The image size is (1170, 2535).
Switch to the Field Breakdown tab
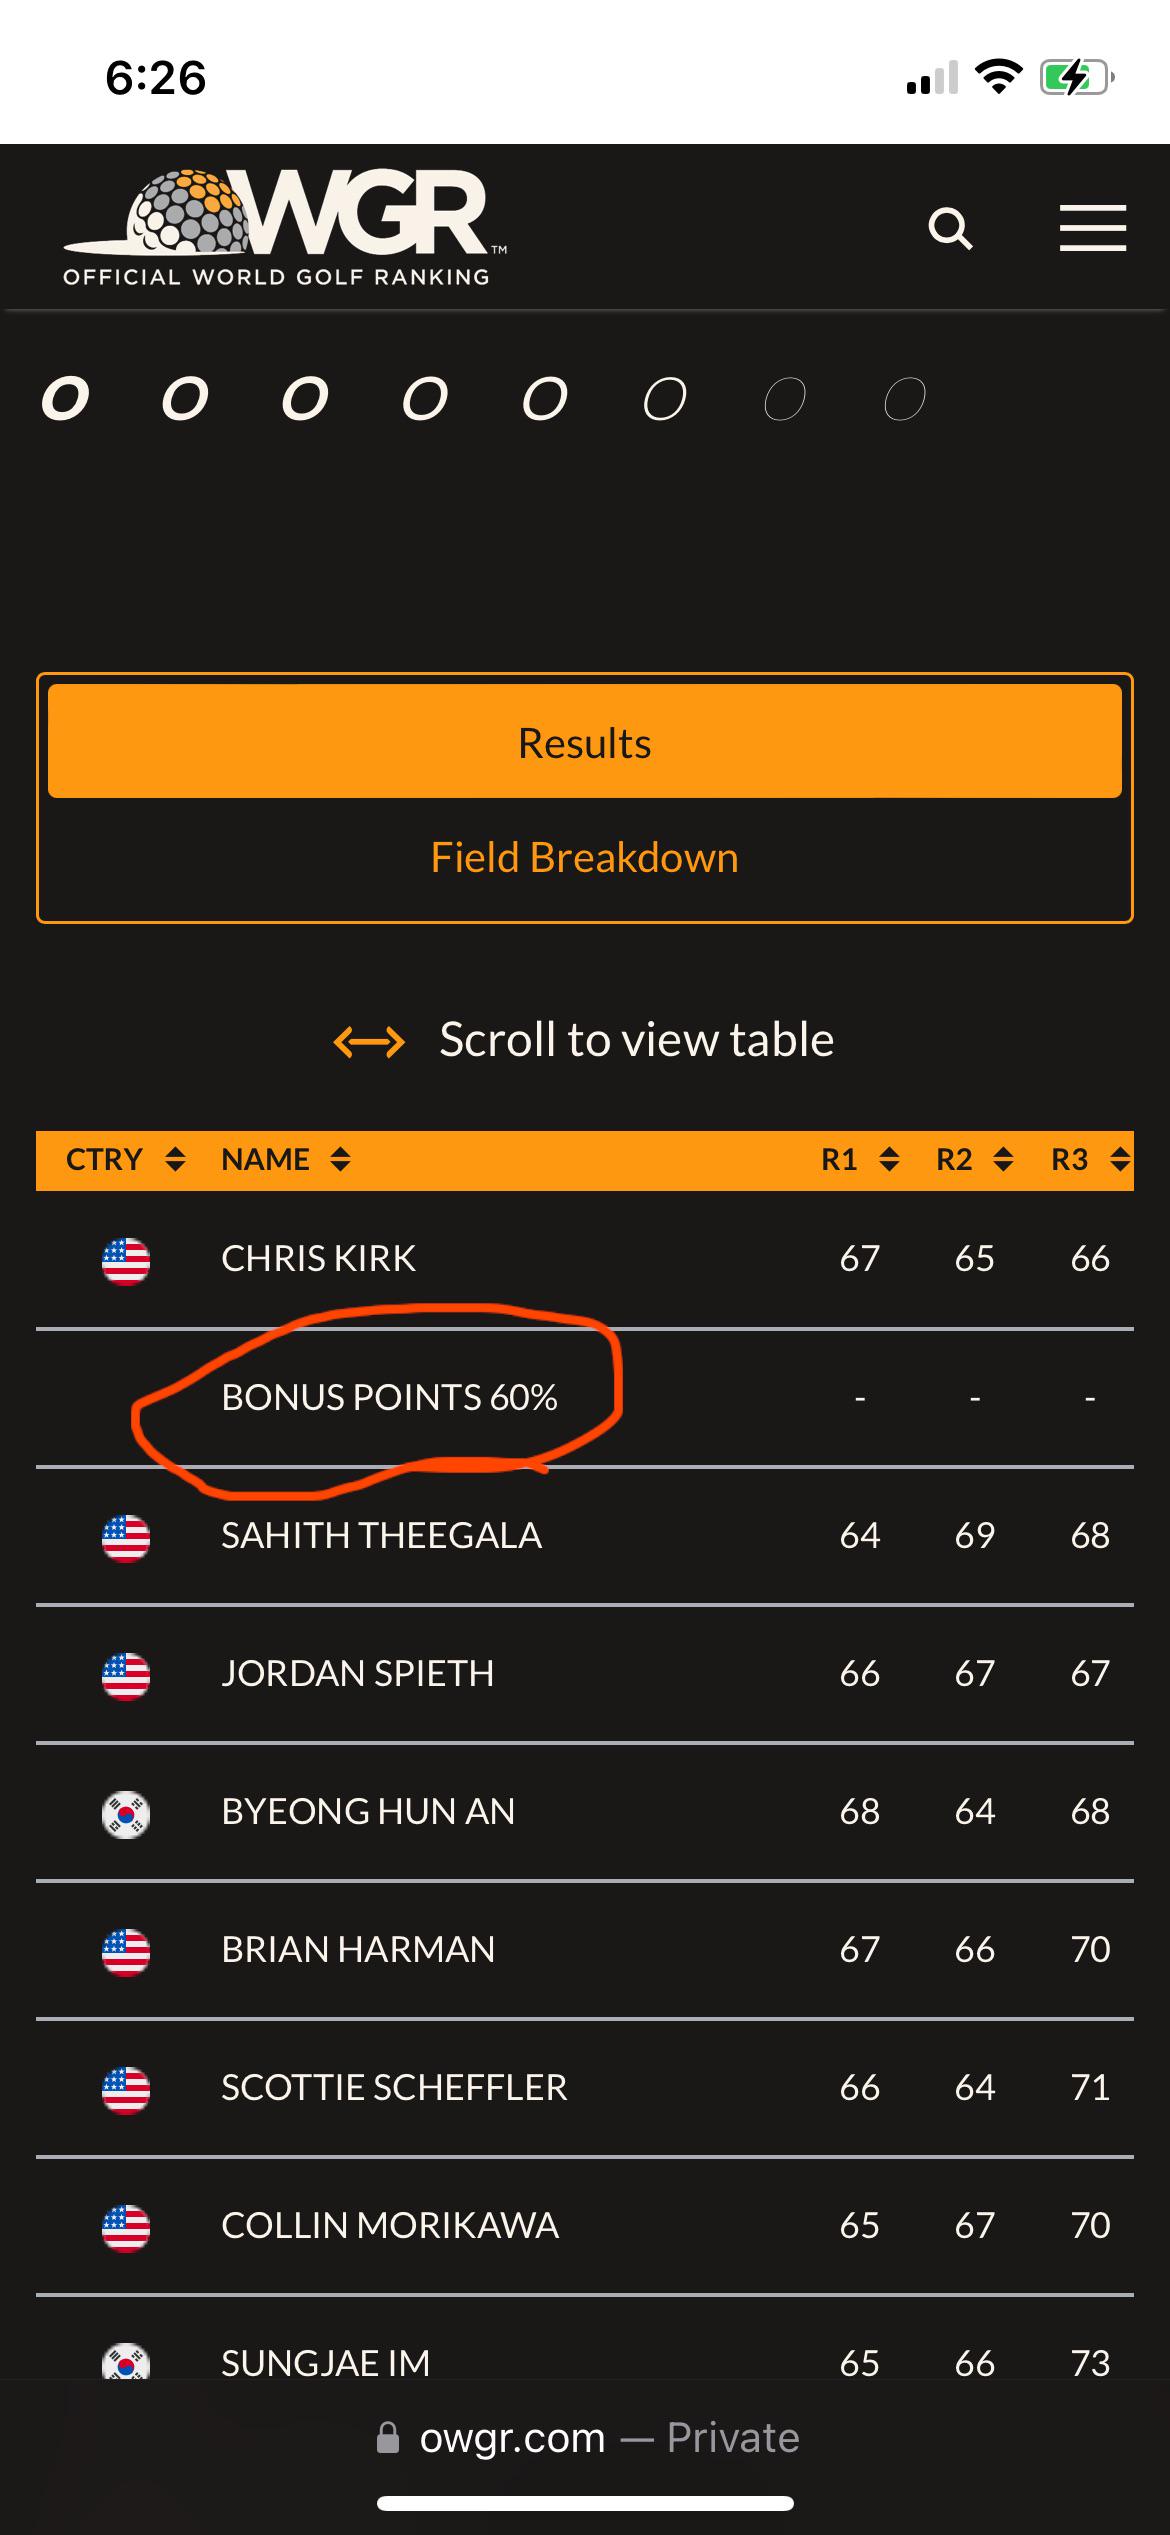[585, 857]
